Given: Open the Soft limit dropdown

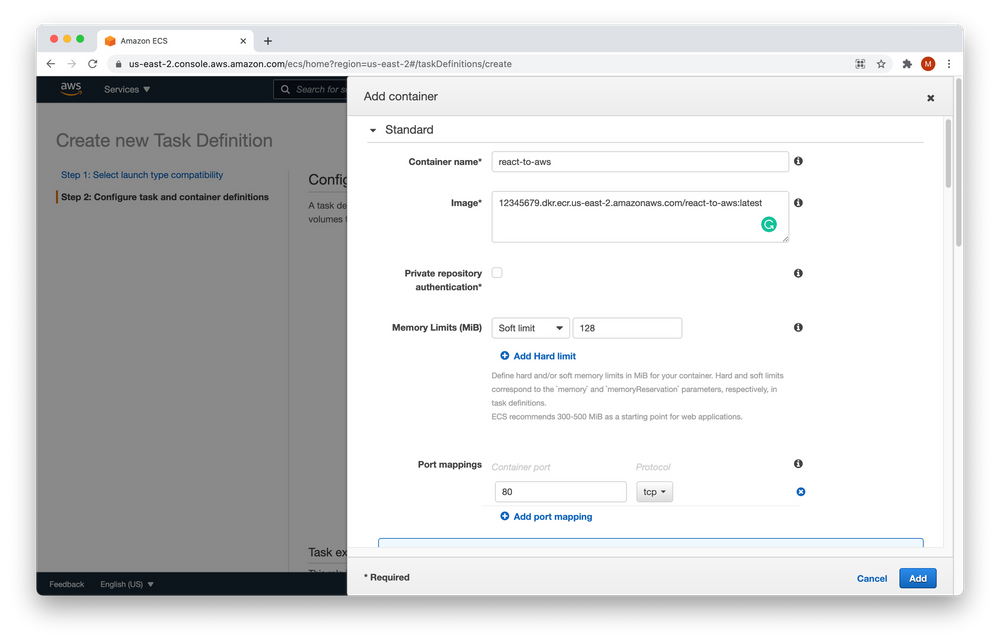Looking at the screenshot, I should 530,328.
